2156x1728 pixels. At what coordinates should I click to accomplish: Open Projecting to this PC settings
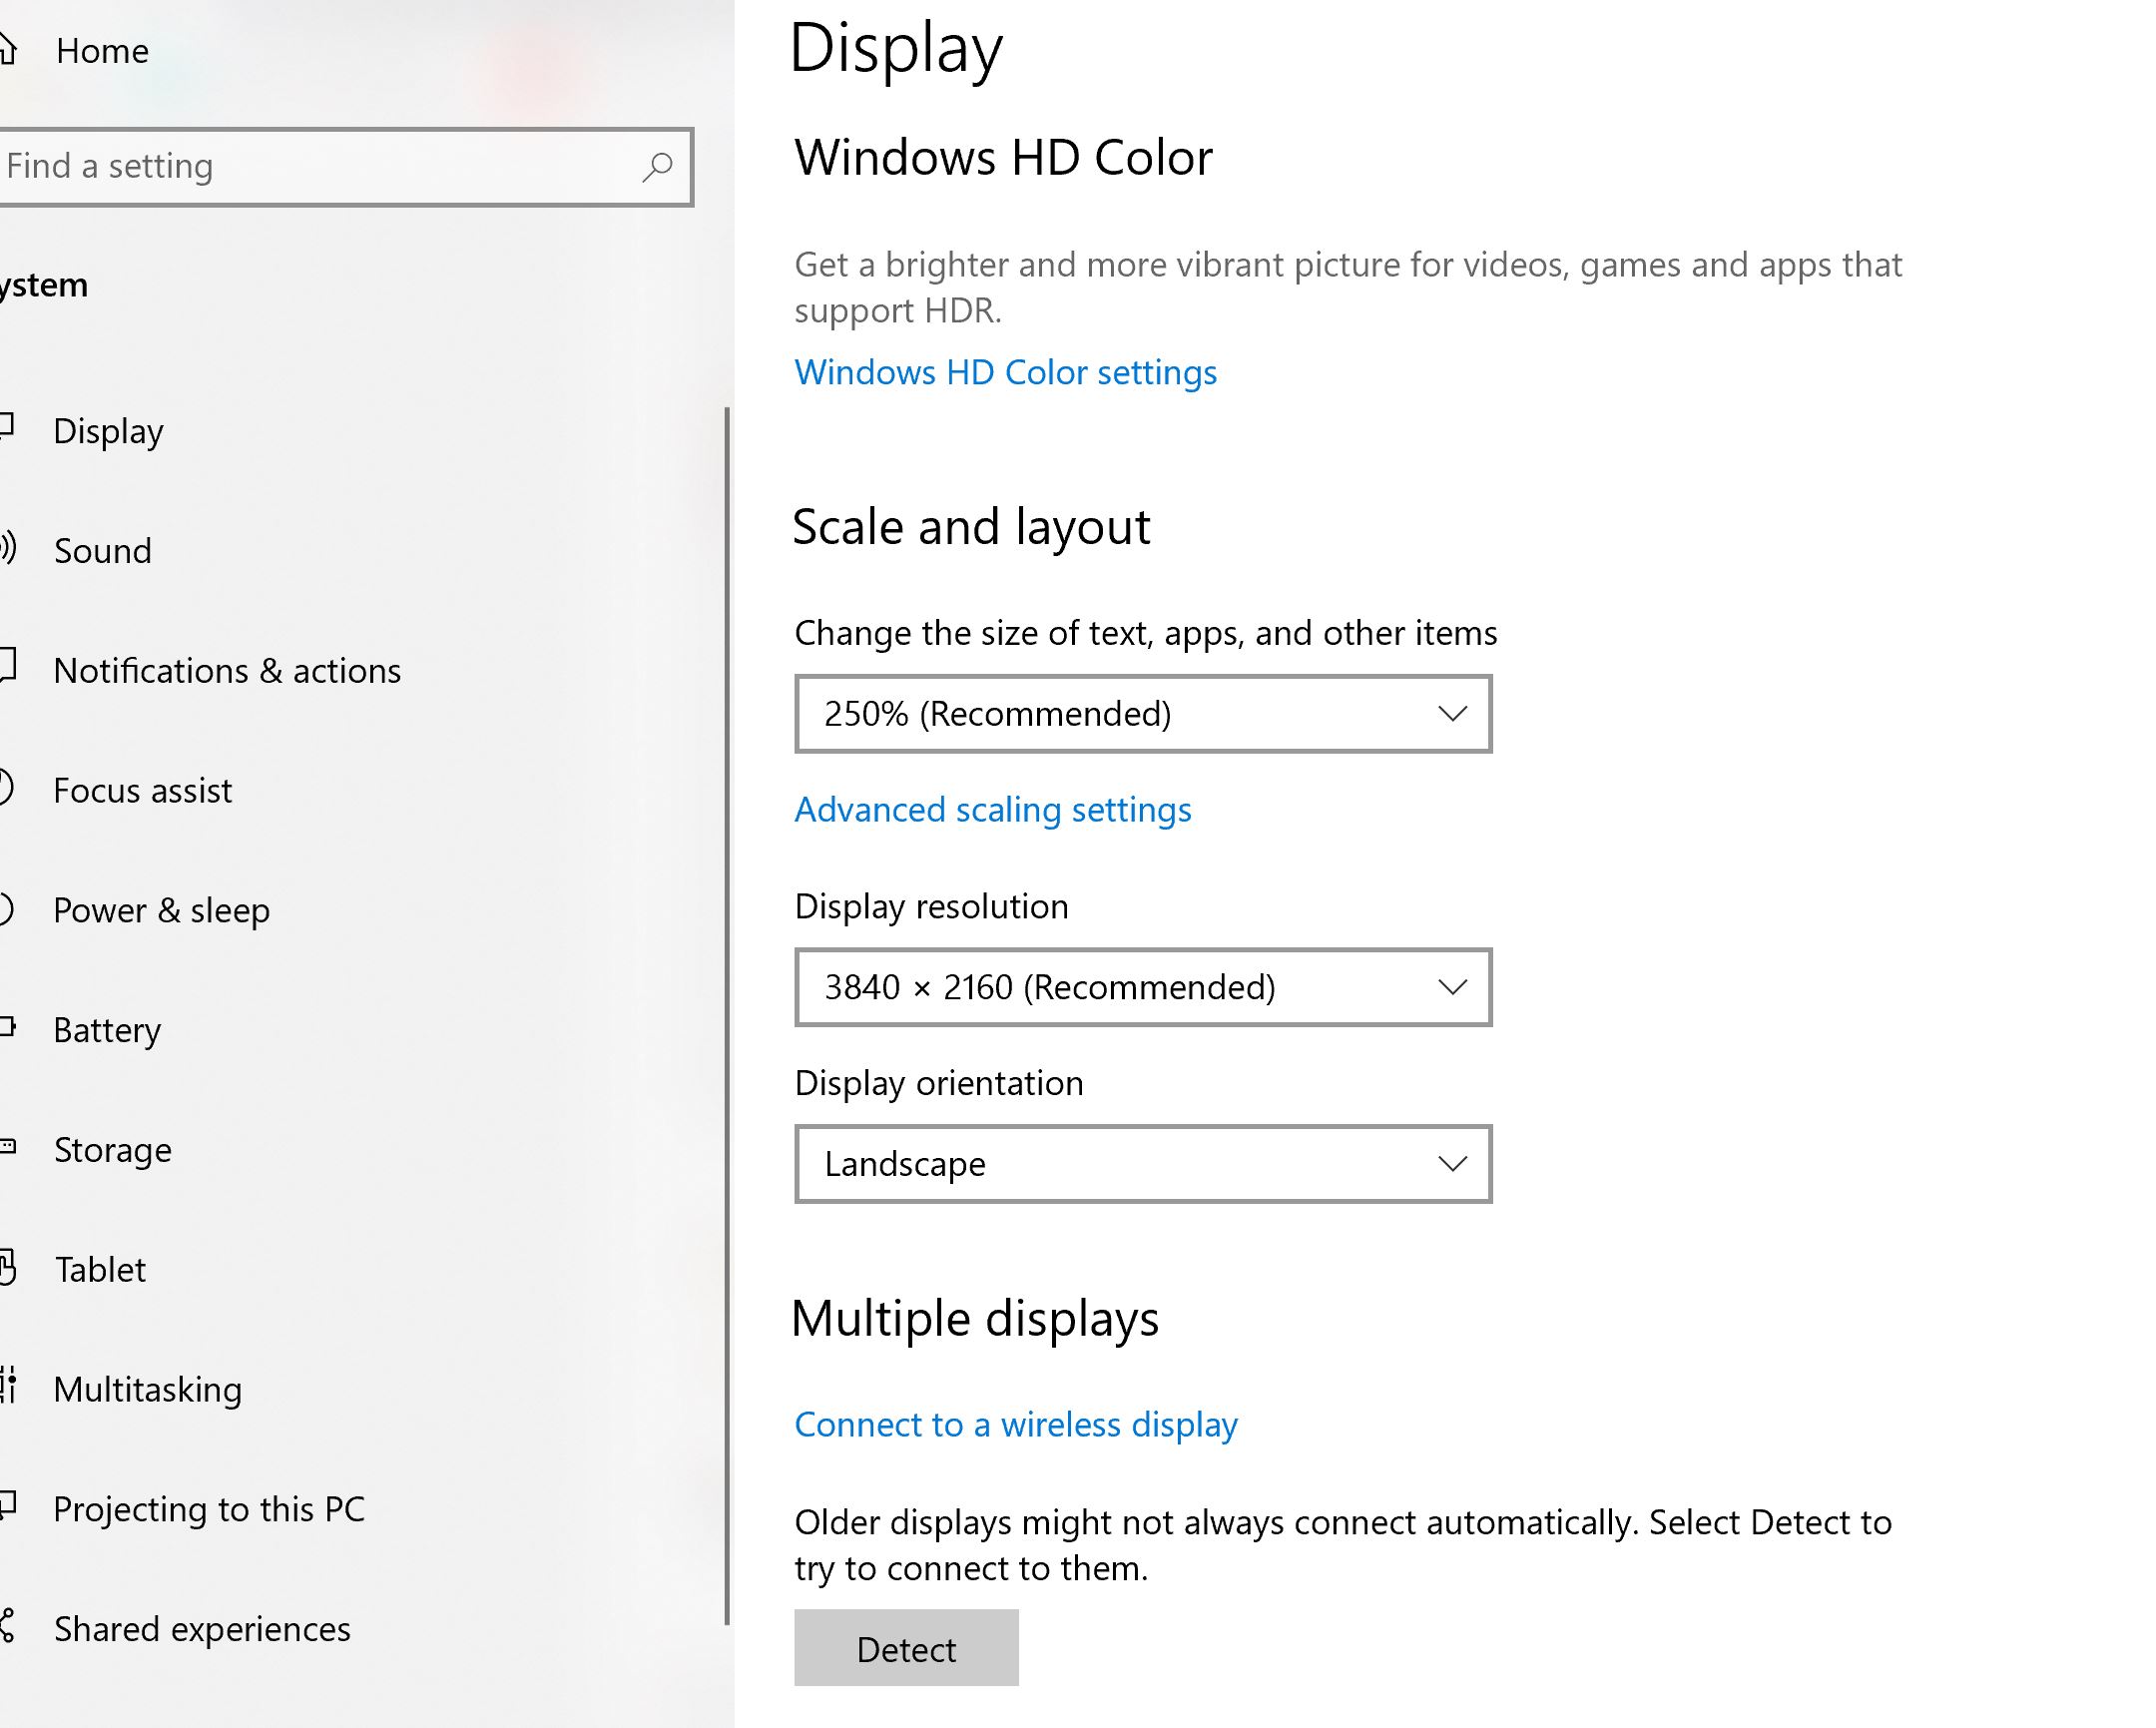point(209,1509)
